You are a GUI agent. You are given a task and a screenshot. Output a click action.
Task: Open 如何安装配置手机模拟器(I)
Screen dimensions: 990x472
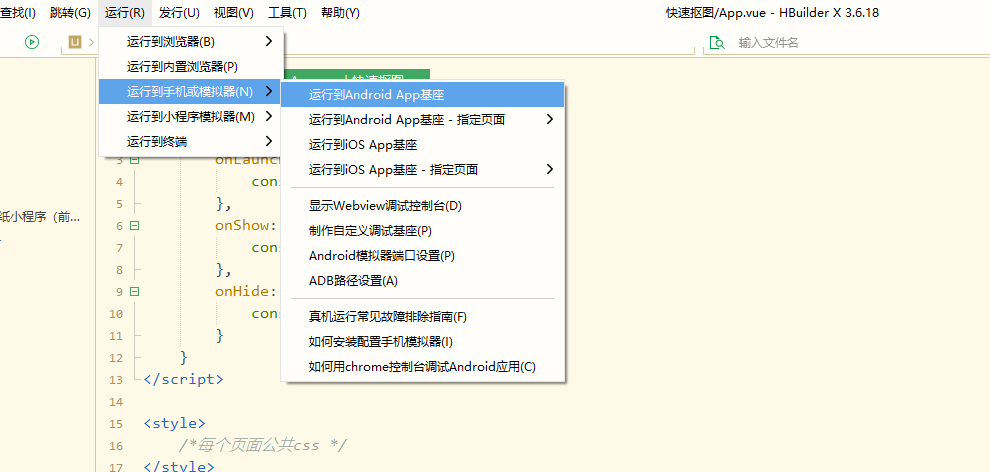[422, 342]
